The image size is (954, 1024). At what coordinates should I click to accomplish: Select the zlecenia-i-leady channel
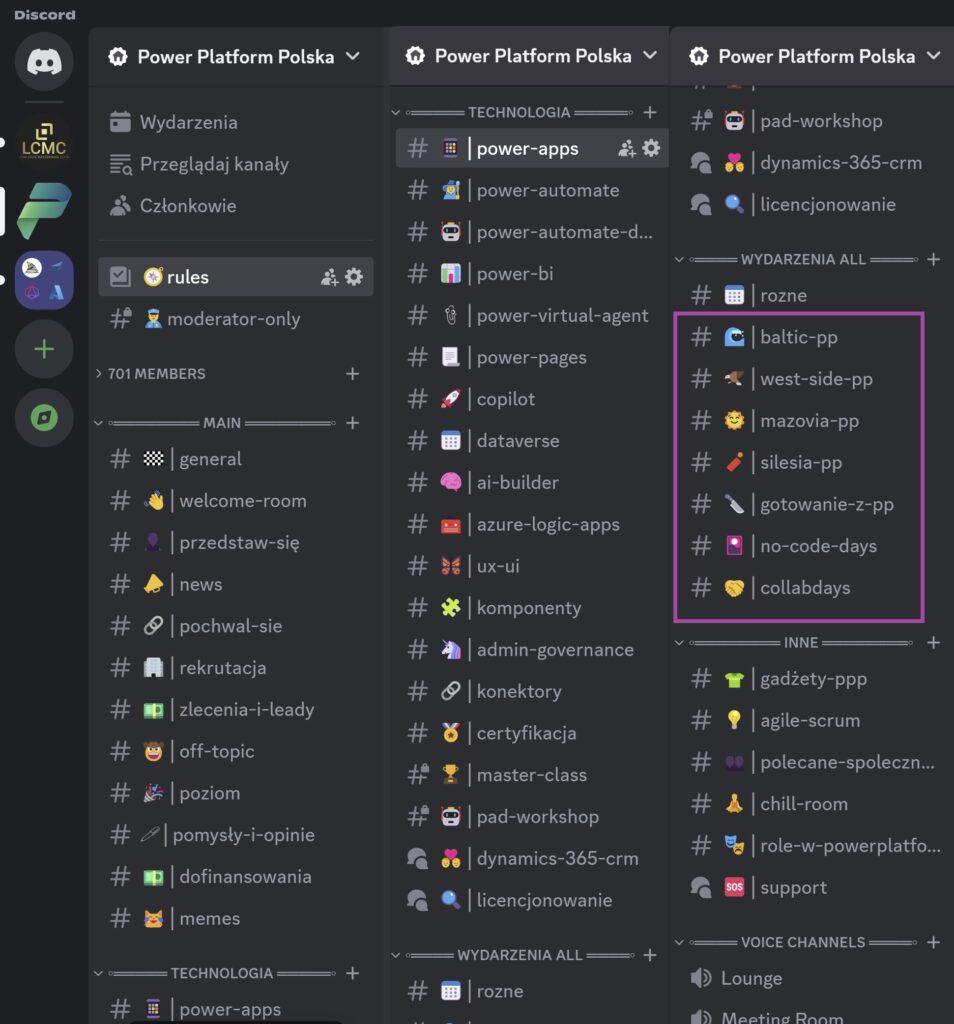coord(236,710)
